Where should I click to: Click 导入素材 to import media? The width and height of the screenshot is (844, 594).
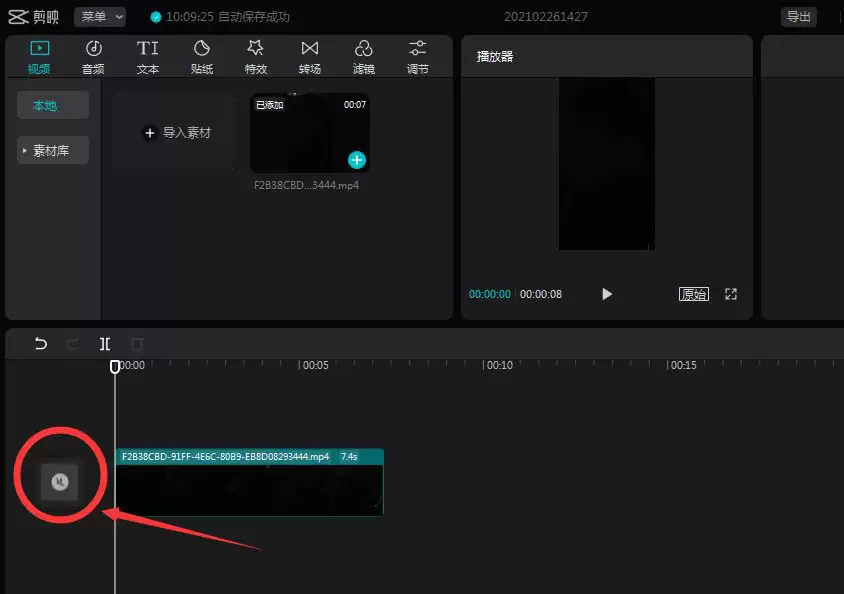176,133
